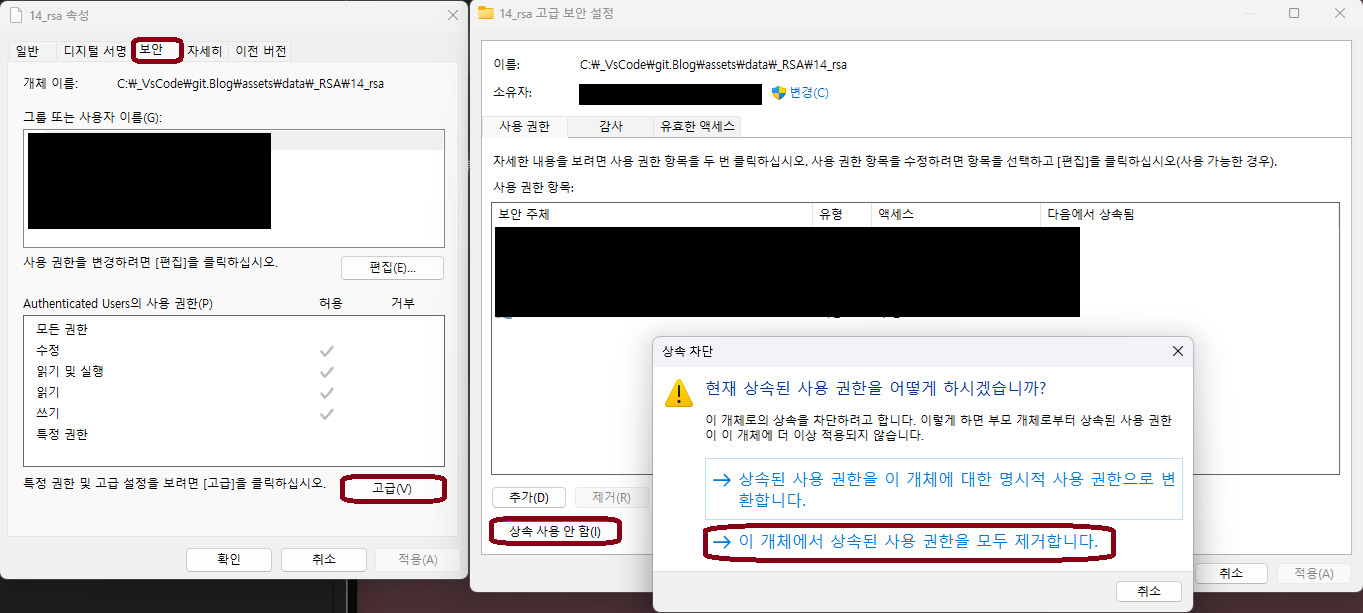Click the file icon in 14_rsa 속성 title bar
This screenshot has width=1363, height=613.
coord(14,14)
